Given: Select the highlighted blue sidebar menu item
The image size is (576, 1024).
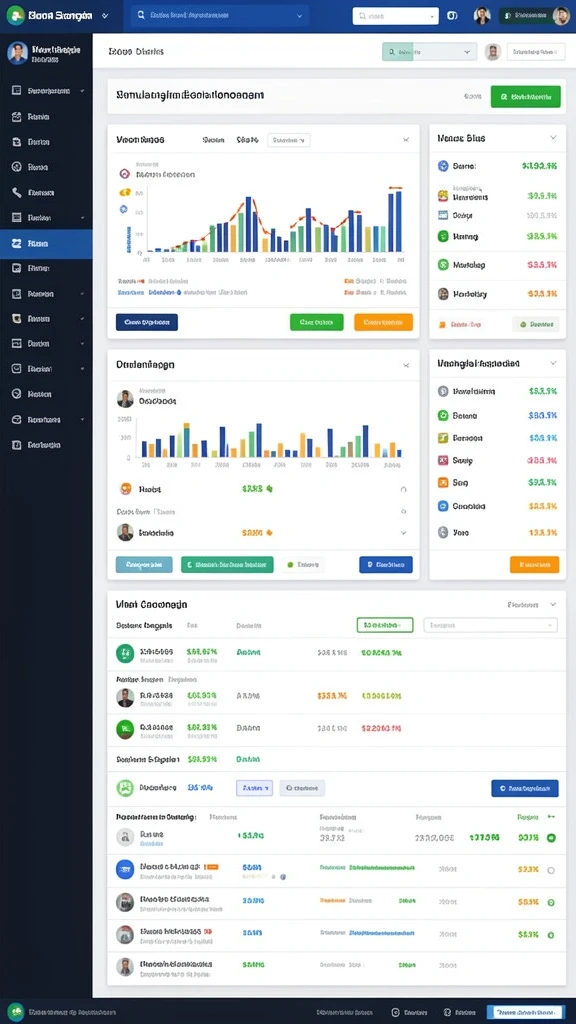Looking at the screenshot, I should 46,244.
